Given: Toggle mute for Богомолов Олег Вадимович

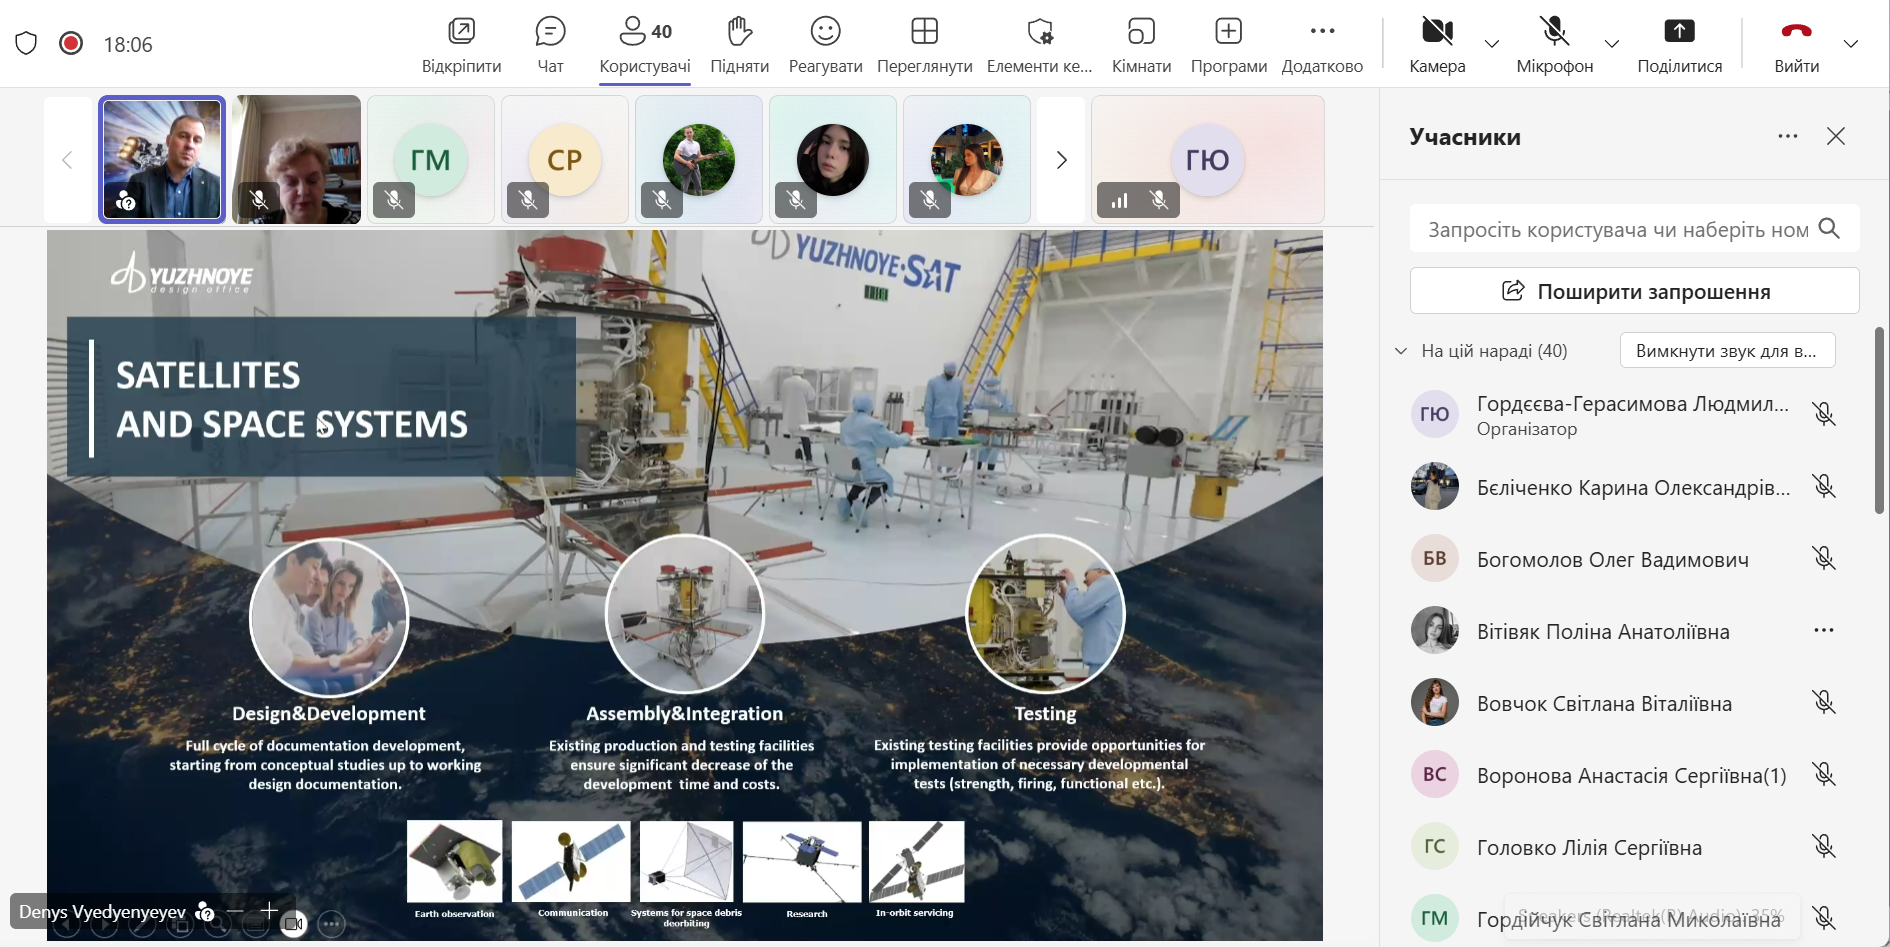Looking at the screenshot, I should click(x=1824, y=558).
